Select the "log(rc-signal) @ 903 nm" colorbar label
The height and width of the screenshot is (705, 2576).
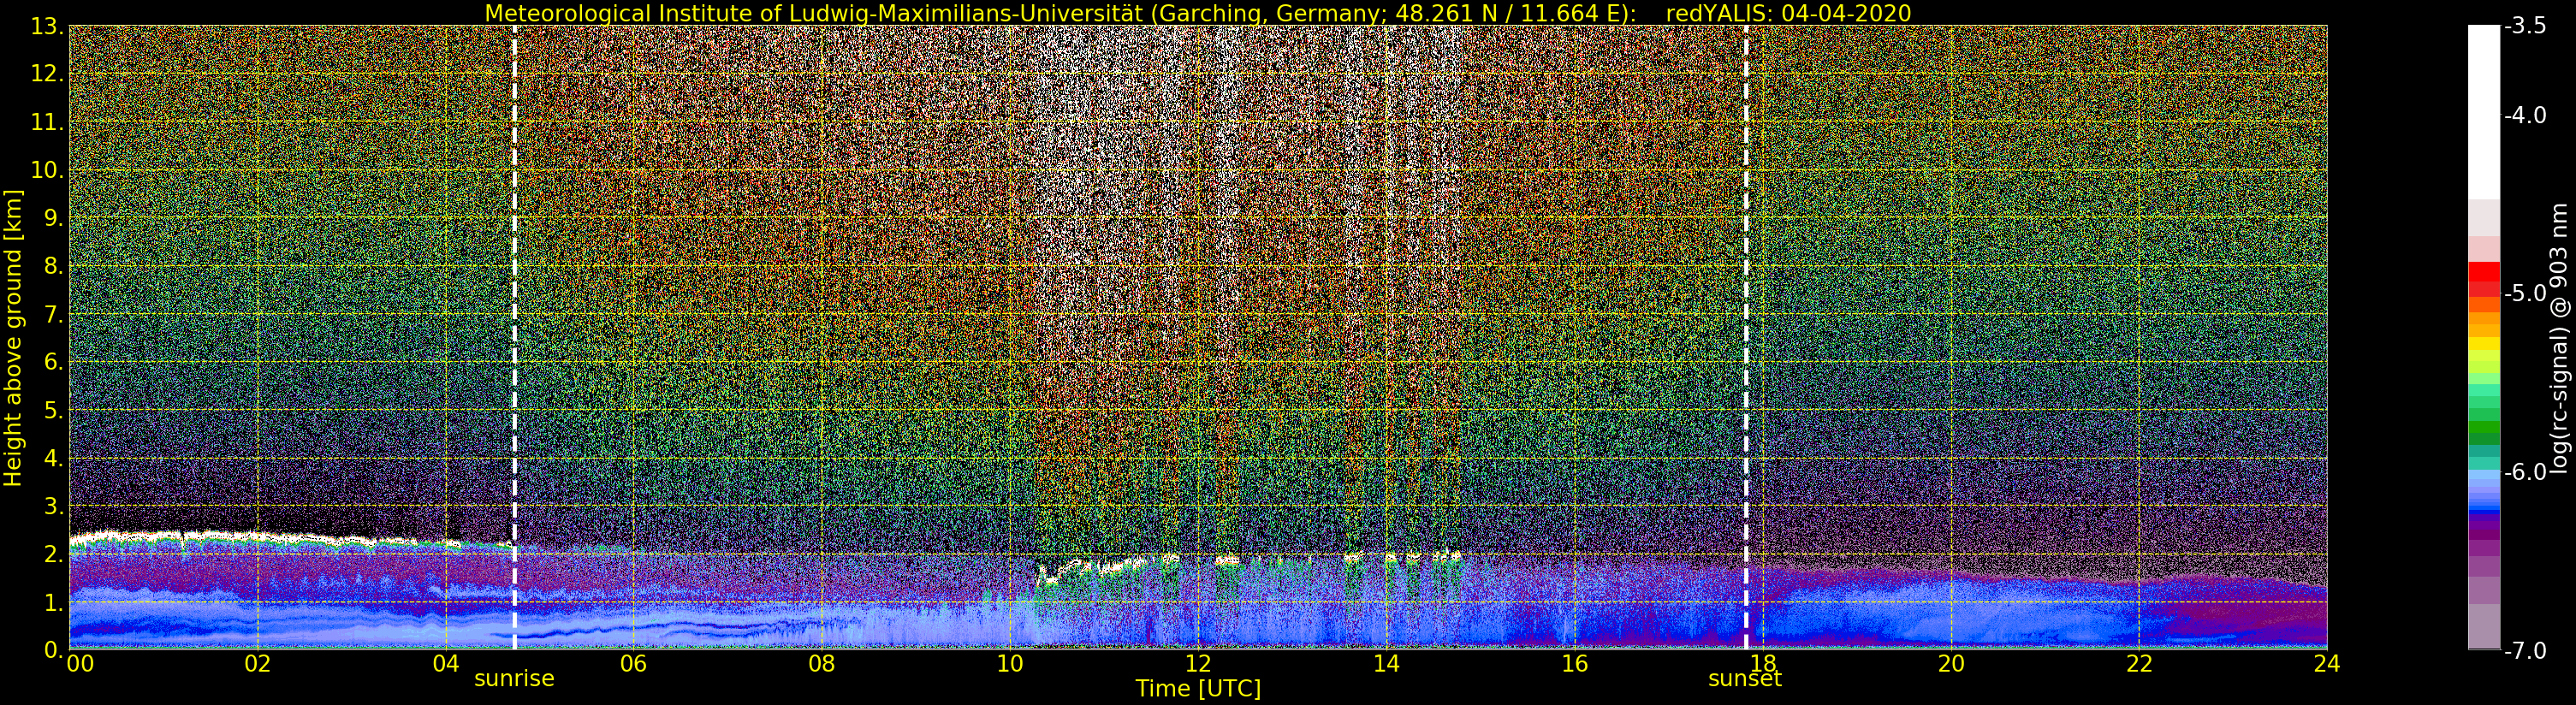click(x=2559, y=338)
